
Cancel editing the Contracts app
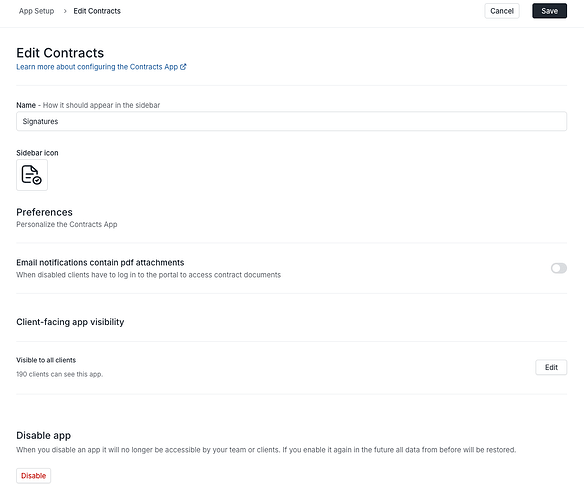pyautogui.click(x=502, y=11)
